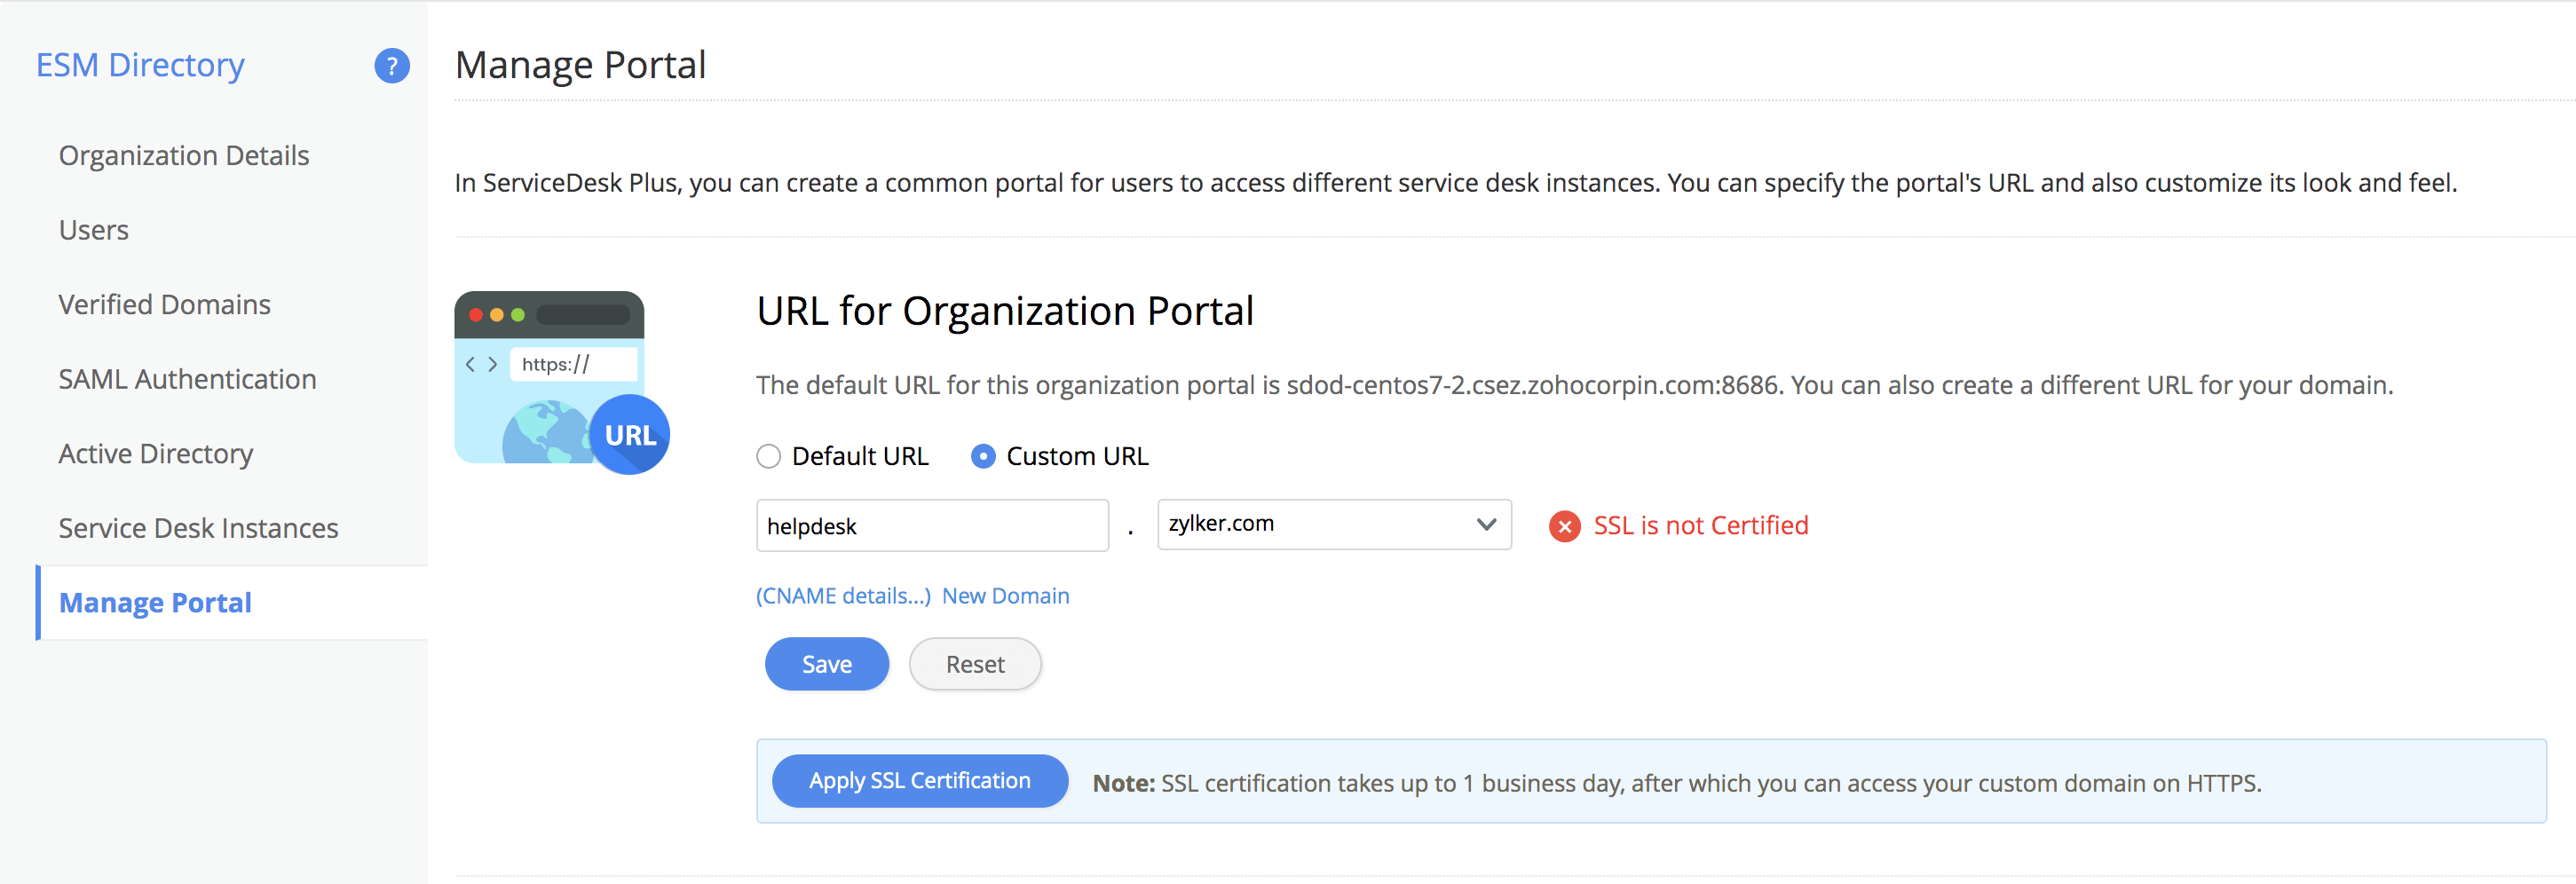Image resolution: width=2576 pixels, height=884 pixels.
Task: Open Verified Domains section
Action: coord(165,305)
